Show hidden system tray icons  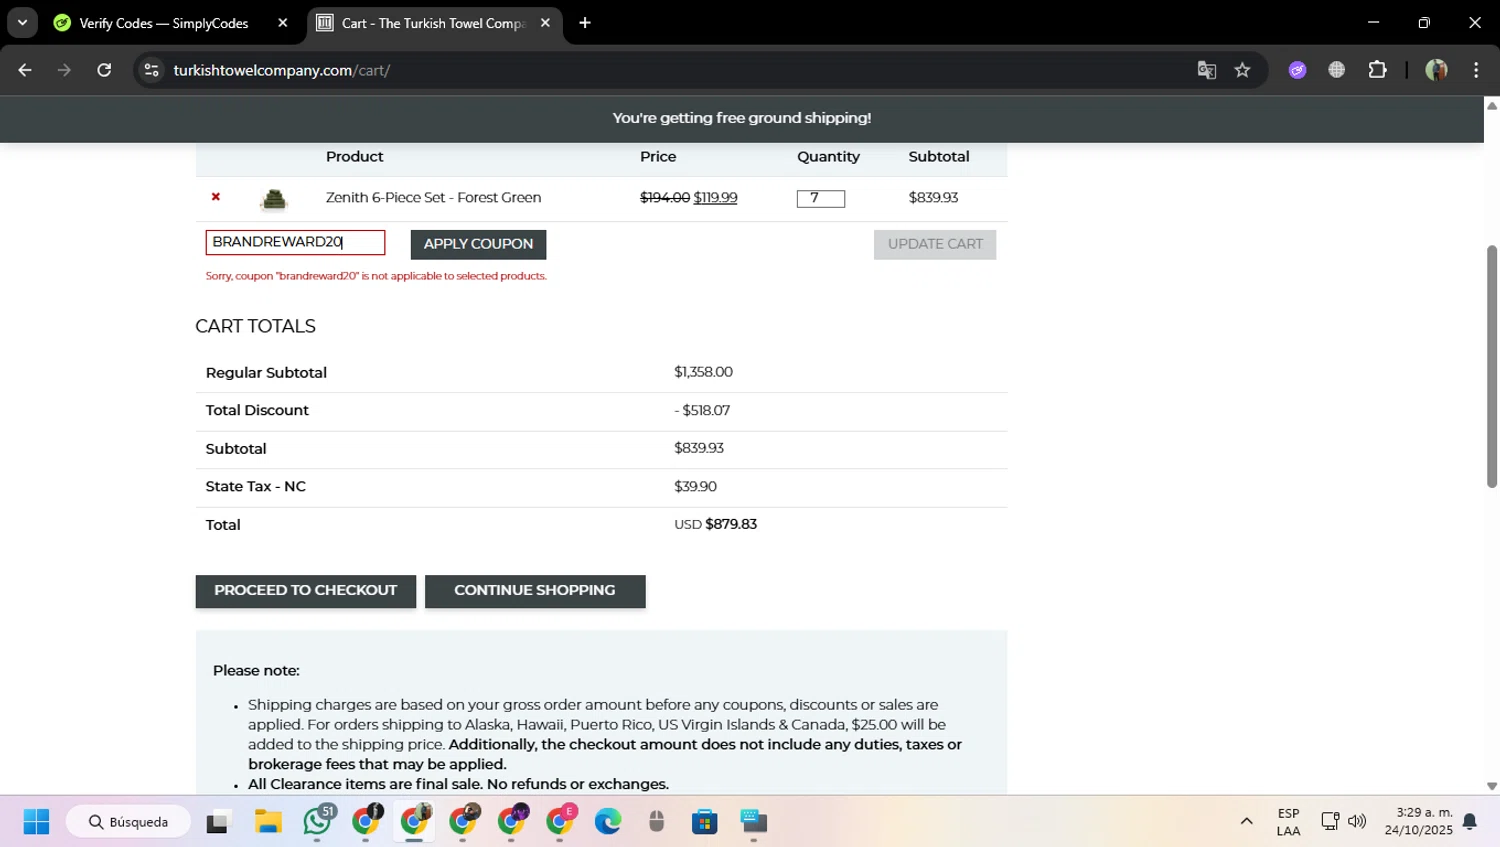pos(1246,822)
